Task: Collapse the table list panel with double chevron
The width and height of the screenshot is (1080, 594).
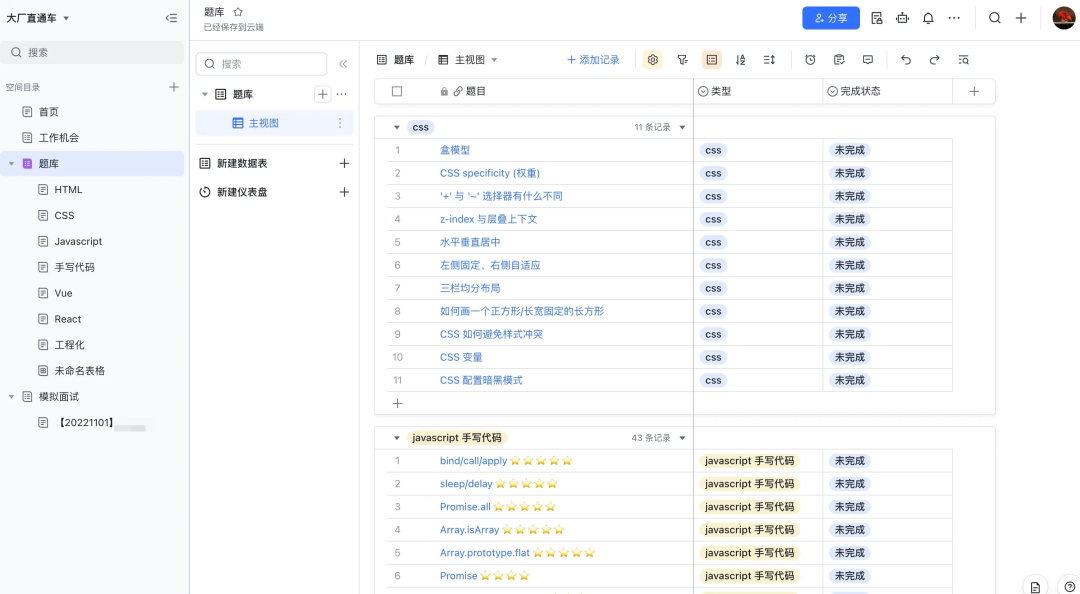Action: (x=342, y=64)
